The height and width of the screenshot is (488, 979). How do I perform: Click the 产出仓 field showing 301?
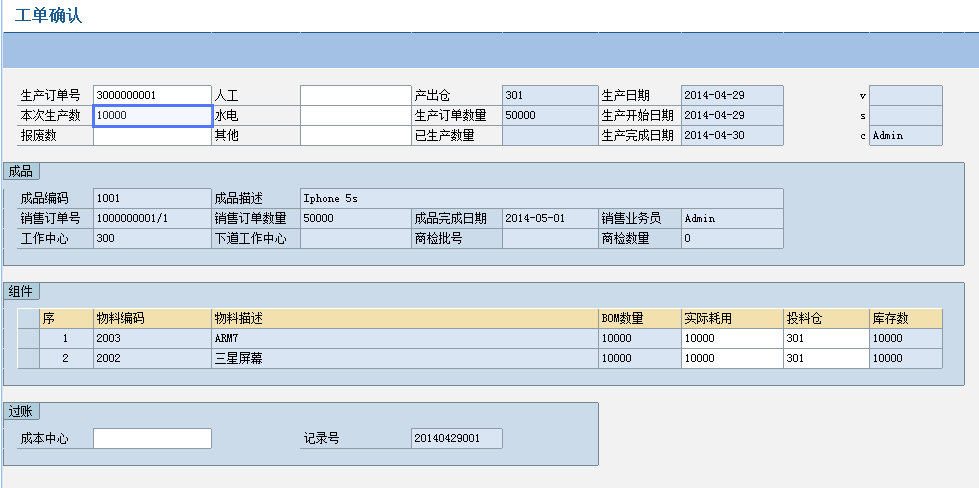[x=550, y=95]
